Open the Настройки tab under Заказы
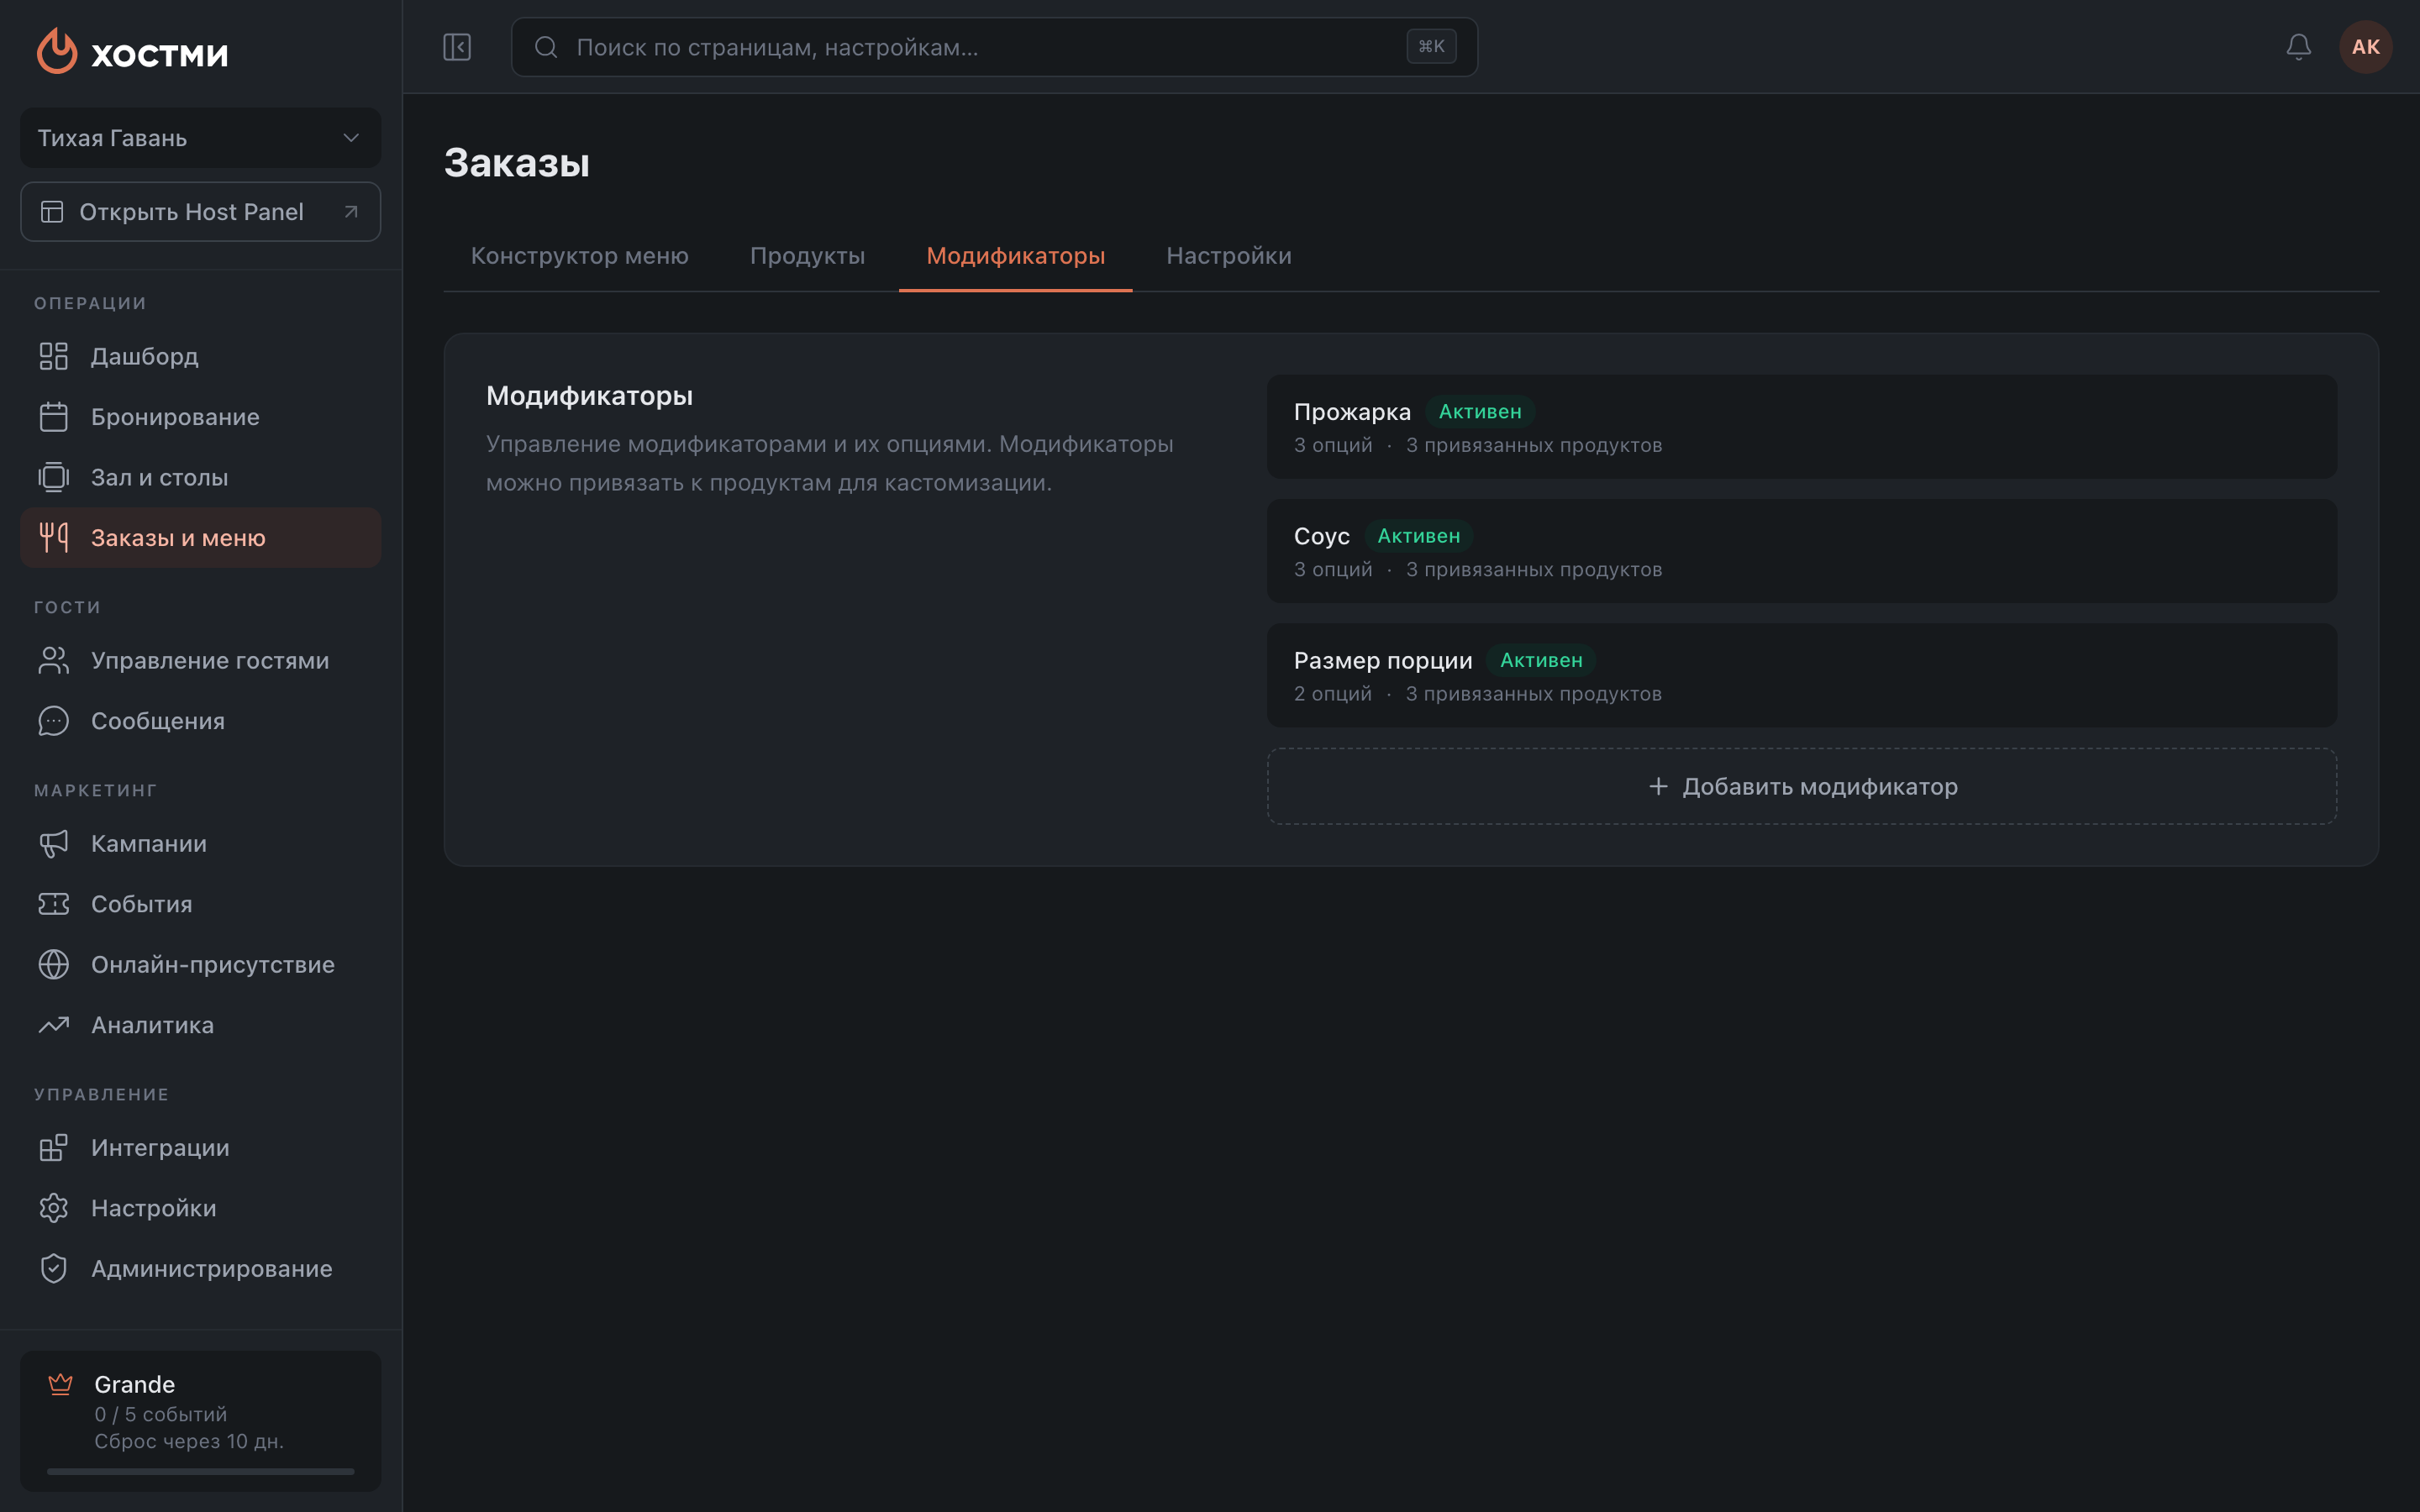2420x1512 pixels. coord(1229,256)
